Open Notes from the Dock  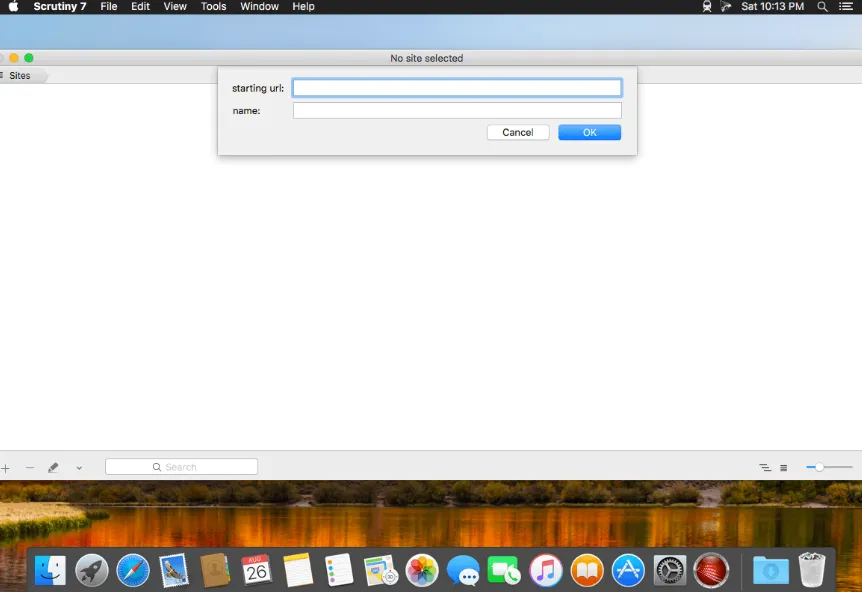(x=298, y=570)
